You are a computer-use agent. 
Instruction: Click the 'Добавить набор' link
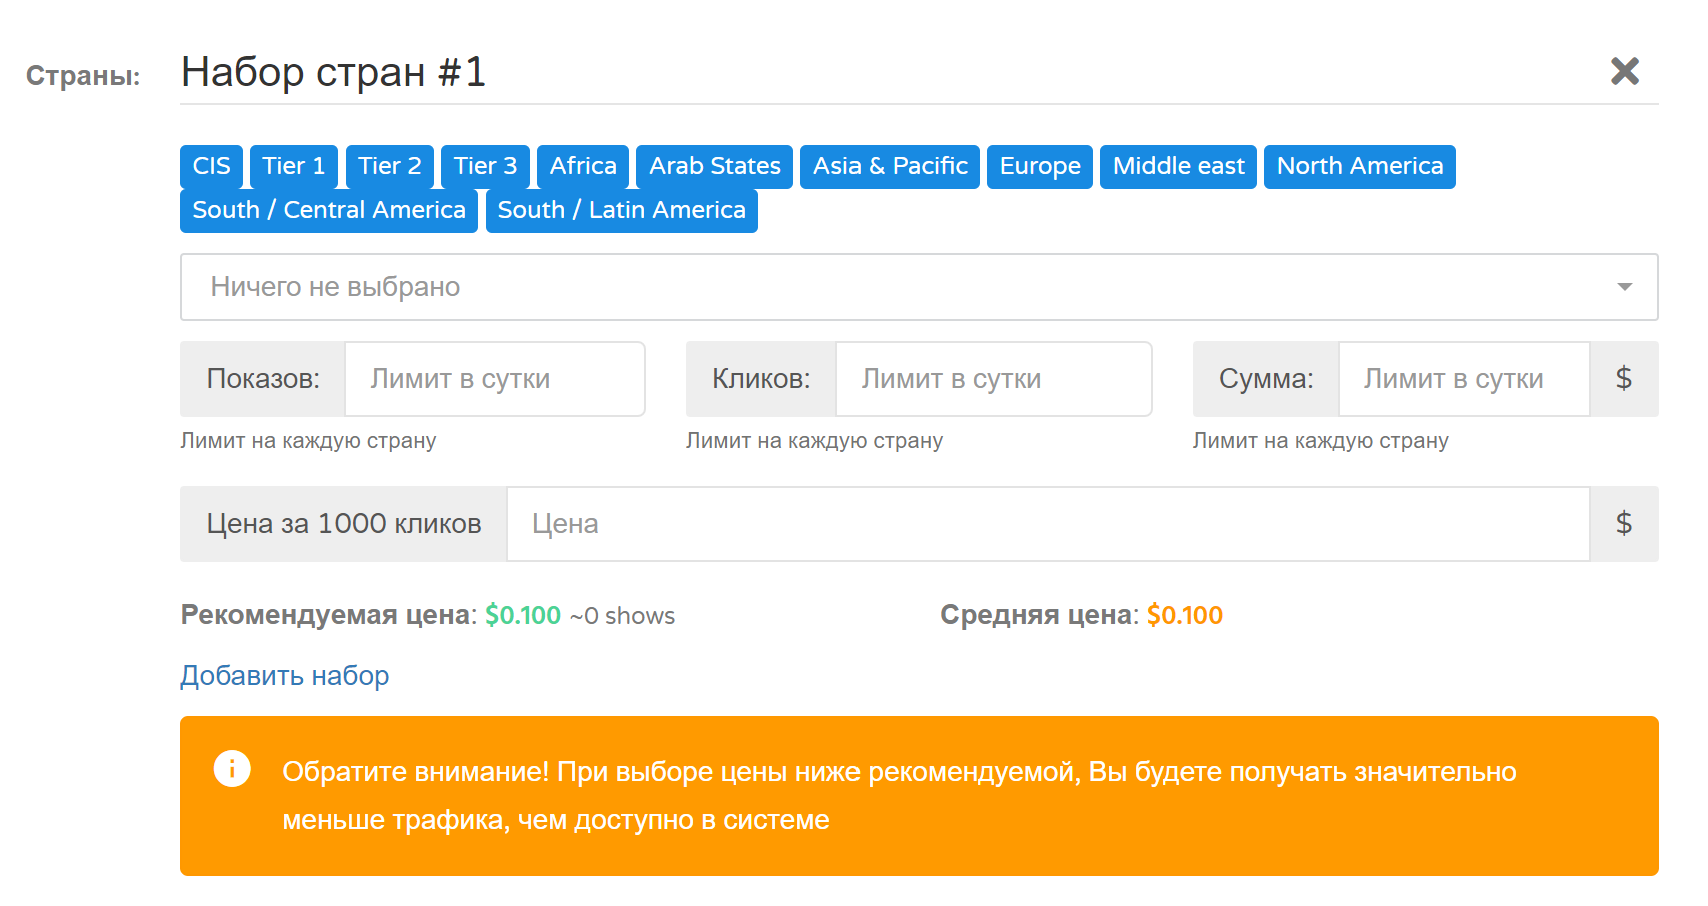(284, 676)
